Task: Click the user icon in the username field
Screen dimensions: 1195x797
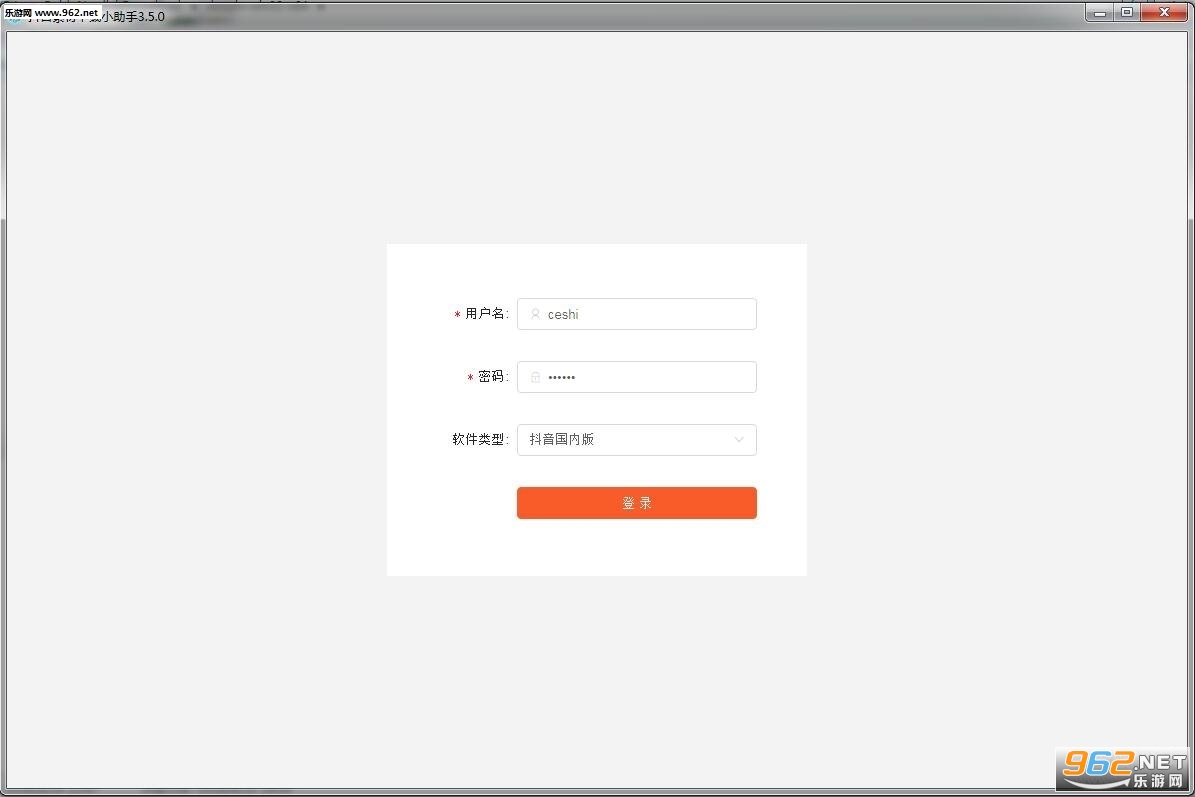Action: pos(535,314)
